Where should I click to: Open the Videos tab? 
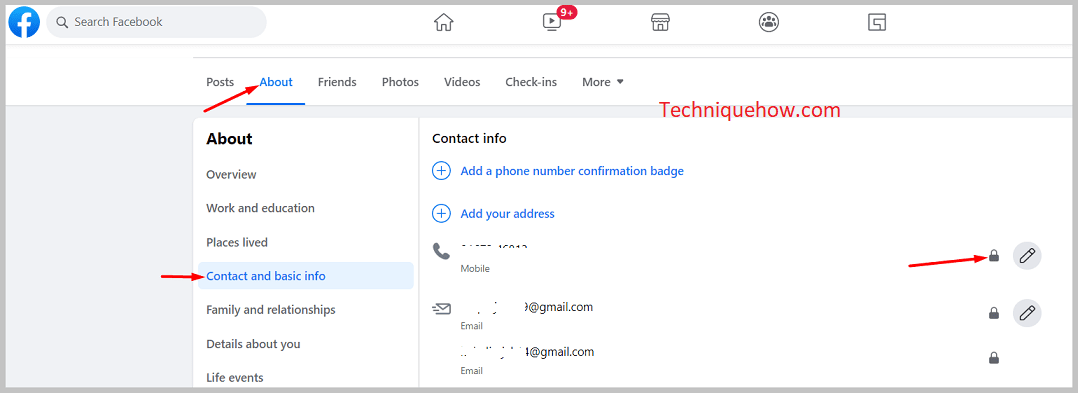click(462, 82)
